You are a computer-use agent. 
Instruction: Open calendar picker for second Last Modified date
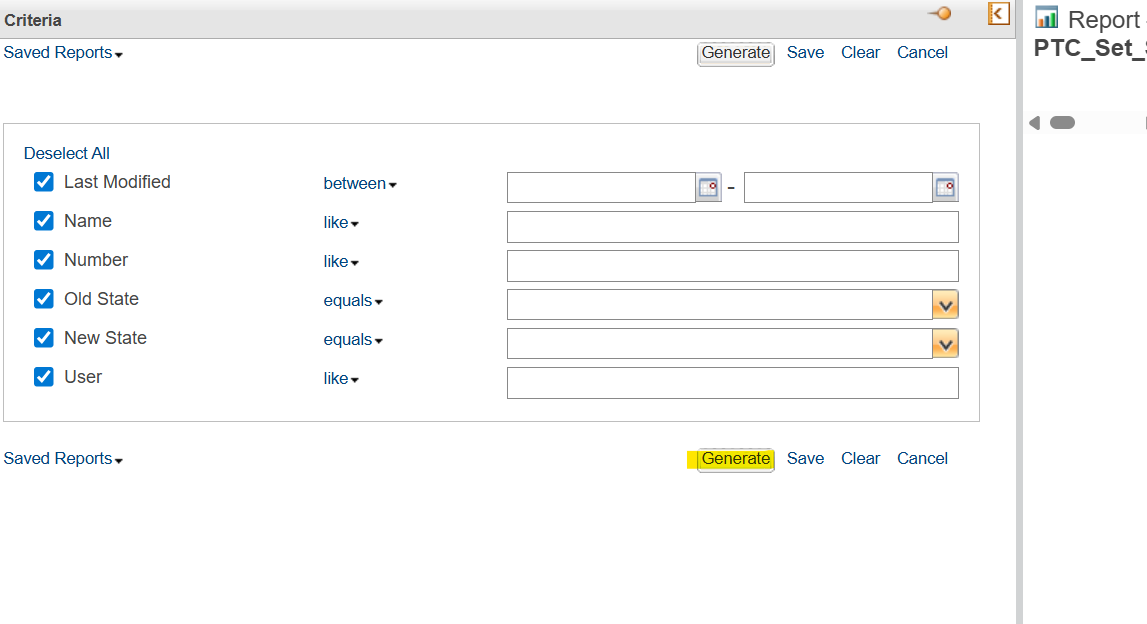pyautogui.click(x=945, y=187)
